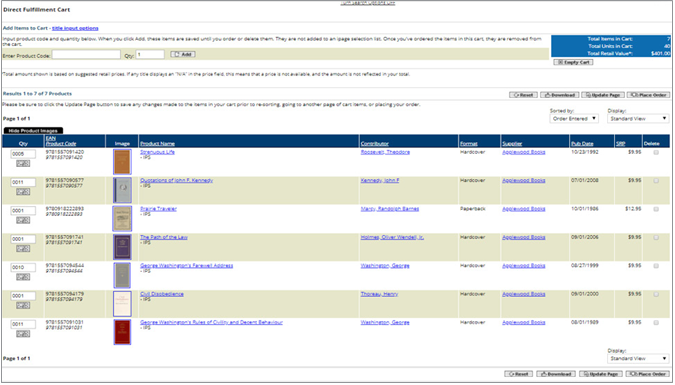This screenshot has width=675, height=385.
Task: Open the Farewell Address cover thumbnail
Action: (x=122, y=276)
